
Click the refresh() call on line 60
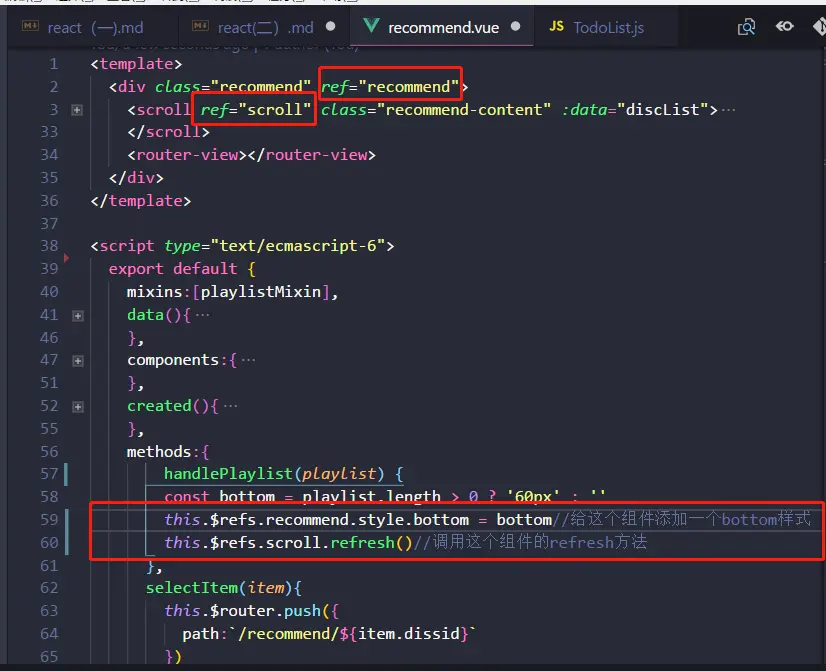click(x=371, y=542)
